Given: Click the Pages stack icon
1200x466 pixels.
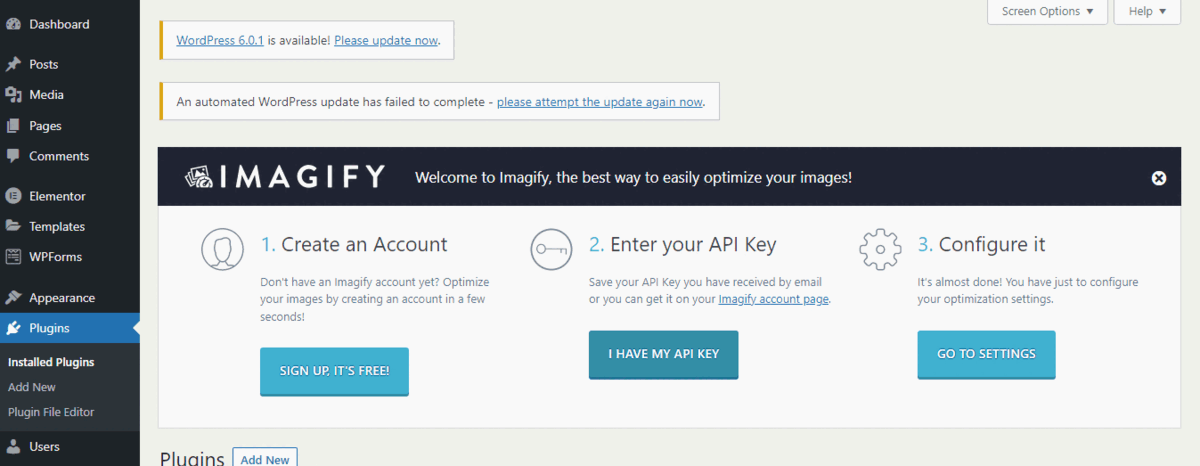Looking at the screenshot, I should 13,126.
